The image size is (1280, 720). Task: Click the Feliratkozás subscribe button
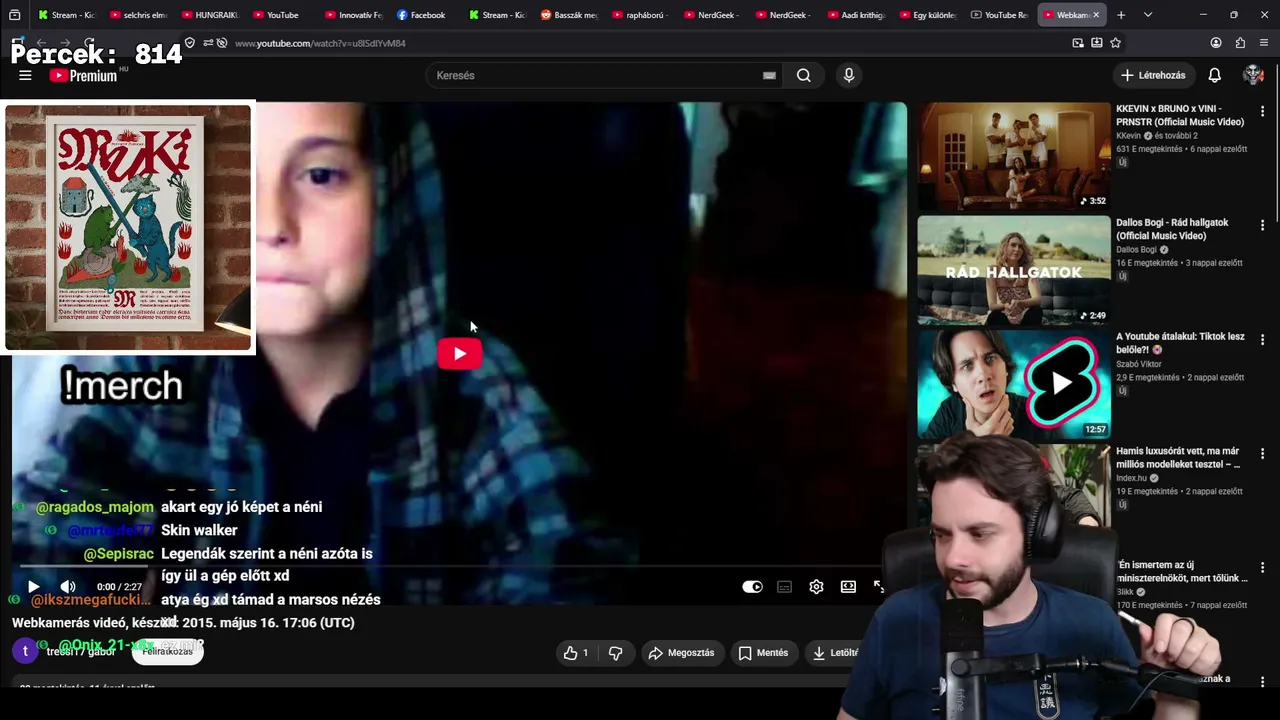click(x=168, y=652)
